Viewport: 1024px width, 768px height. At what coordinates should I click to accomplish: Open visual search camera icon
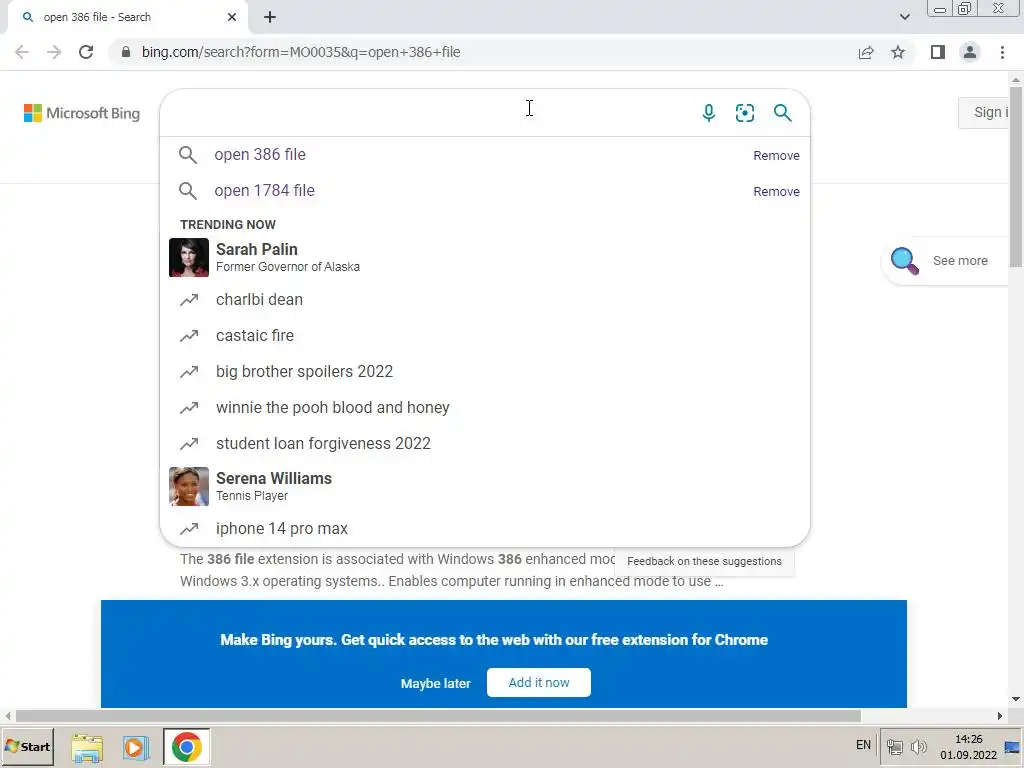745,113
